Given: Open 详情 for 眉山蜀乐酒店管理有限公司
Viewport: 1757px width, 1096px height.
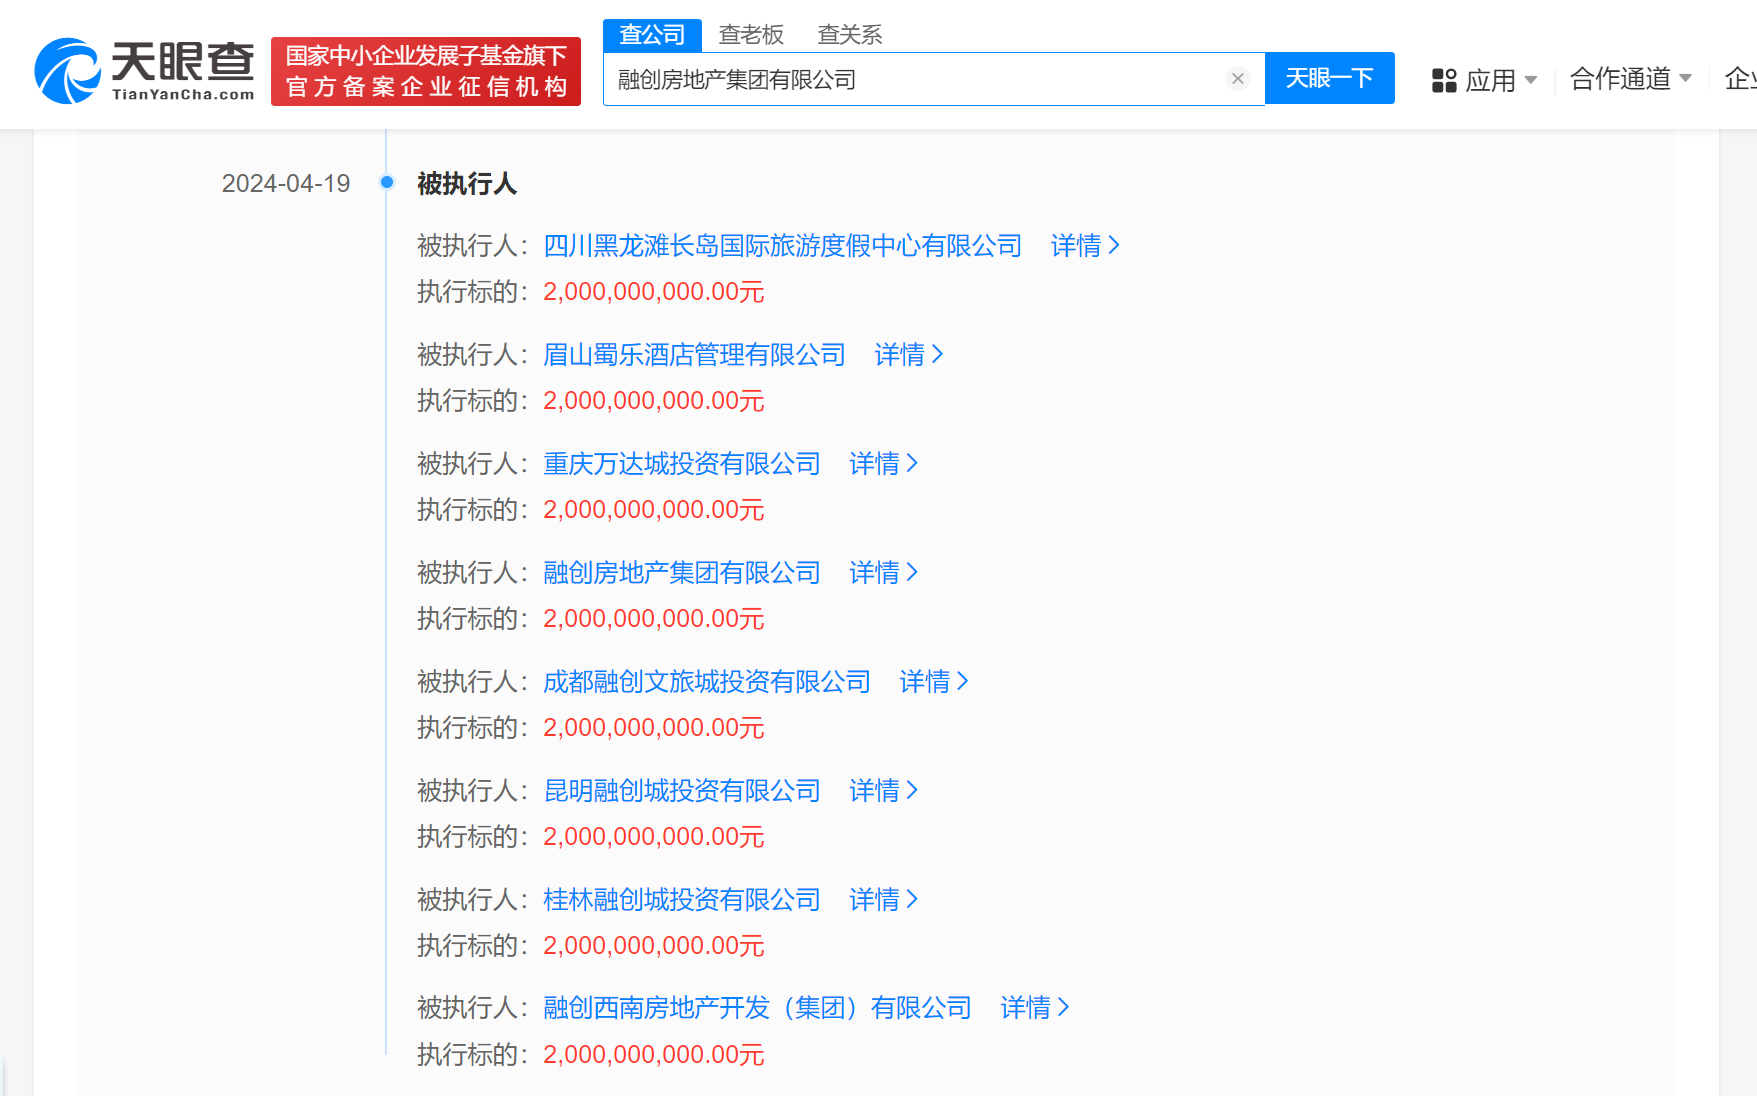Looking at the screenshot, I should [902, 354].
